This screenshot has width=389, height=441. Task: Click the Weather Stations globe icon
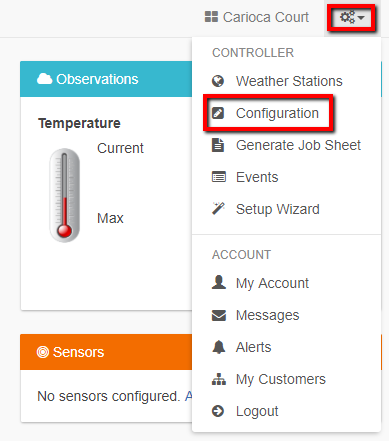[x=218, y=81]
